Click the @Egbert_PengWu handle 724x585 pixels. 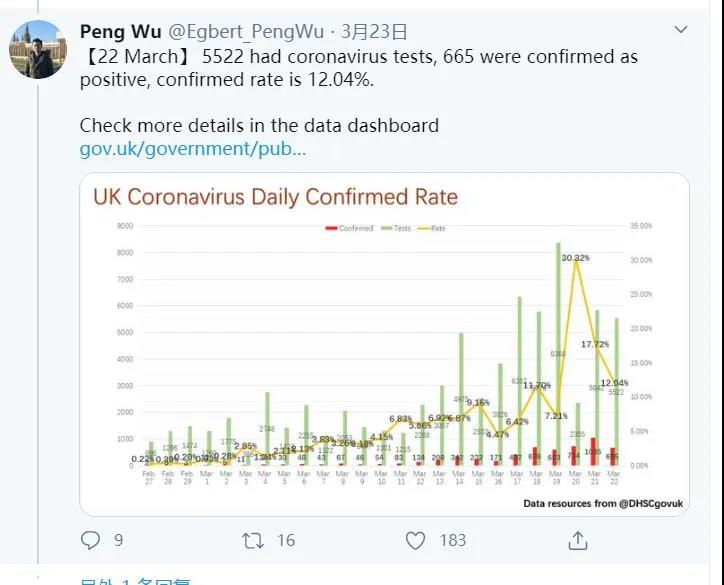coord(239,32)
